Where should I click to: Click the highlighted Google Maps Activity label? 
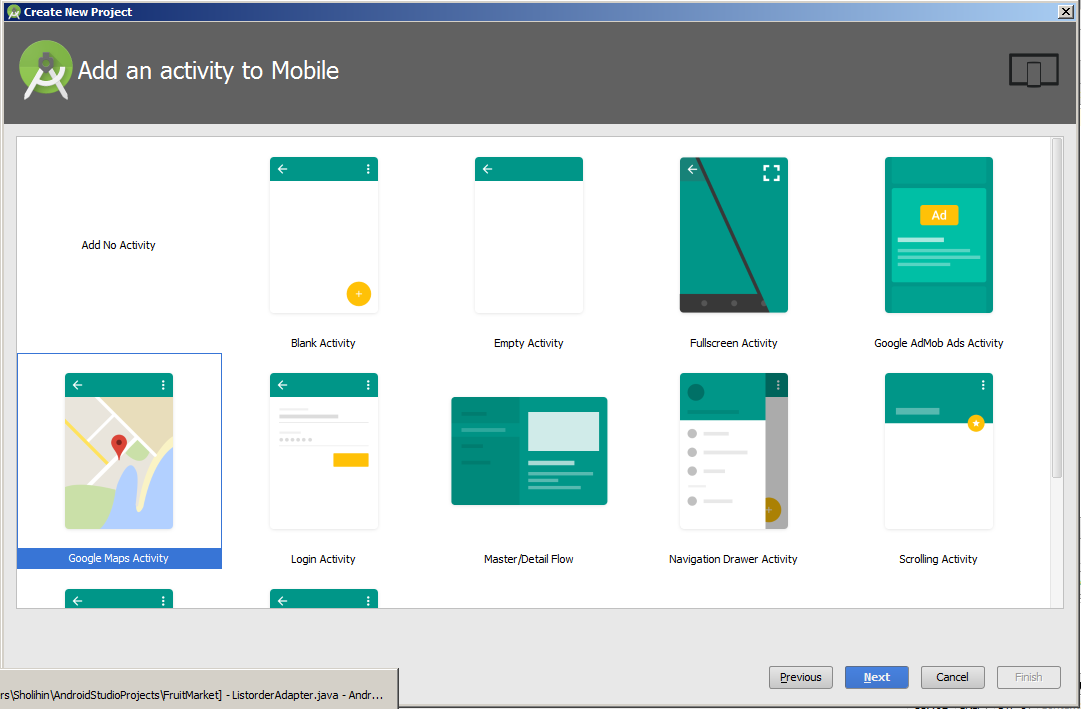point(119,558)
